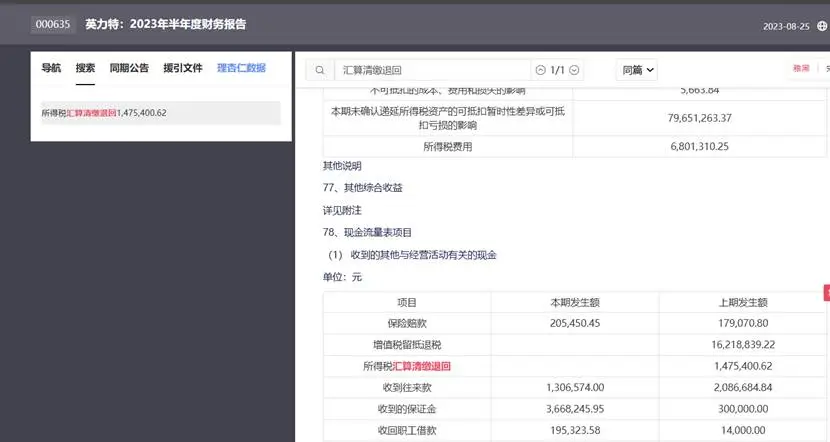Click the 单位:元 label
Screen dimensions: 830x442
[x=342, y=277]
